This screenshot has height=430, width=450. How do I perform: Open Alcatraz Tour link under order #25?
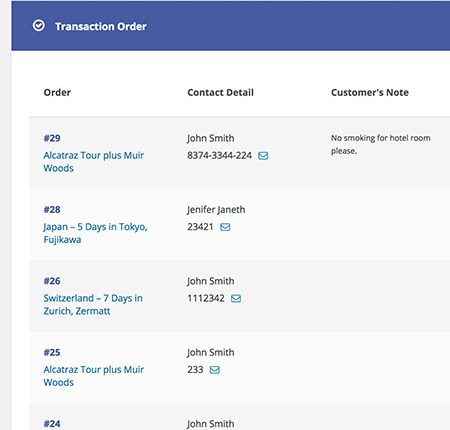pyautogui.click(x=94, y=376)
